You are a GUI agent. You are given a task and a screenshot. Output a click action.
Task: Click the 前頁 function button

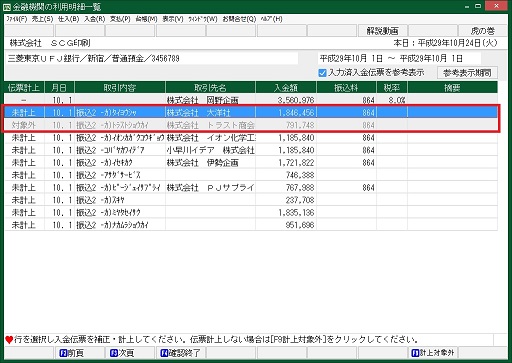click(79, 353)
